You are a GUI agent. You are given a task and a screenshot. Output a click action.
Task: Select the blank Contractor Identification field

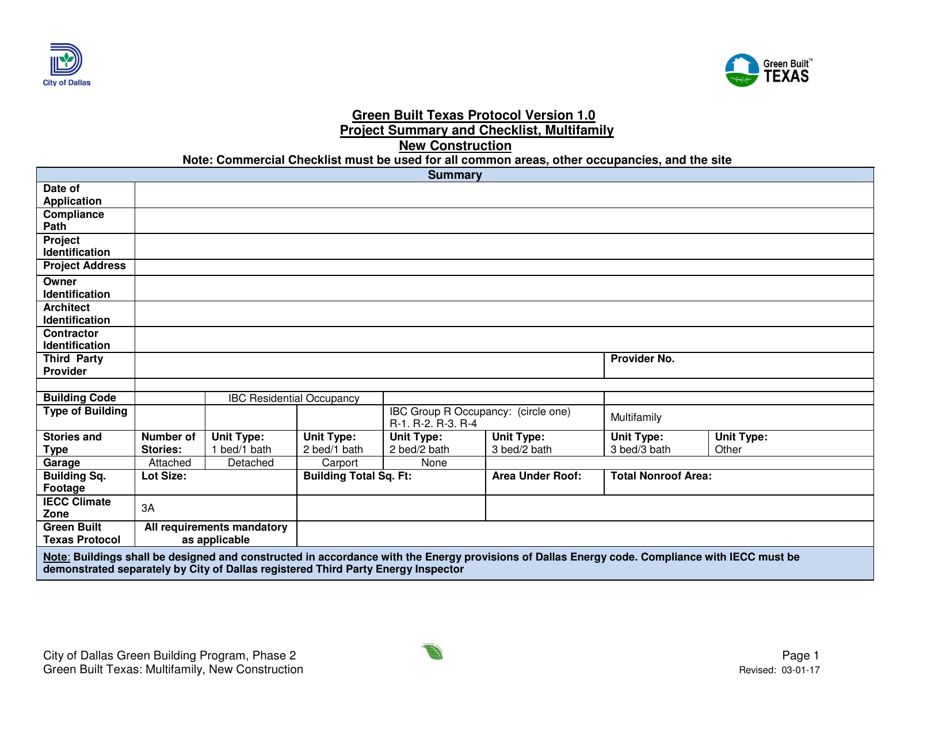click(504, 340)
